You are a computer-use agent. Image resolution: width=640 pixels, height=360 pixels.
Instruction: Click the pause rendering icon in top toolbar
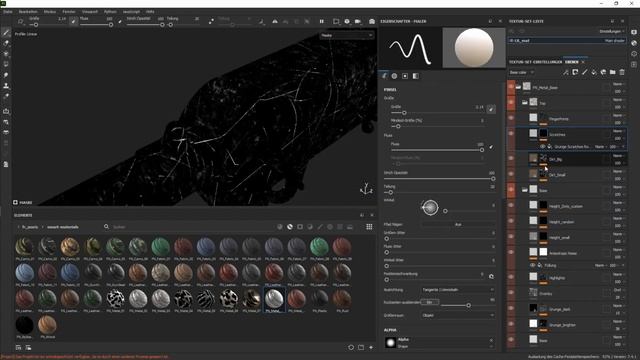tap(322, 21)
